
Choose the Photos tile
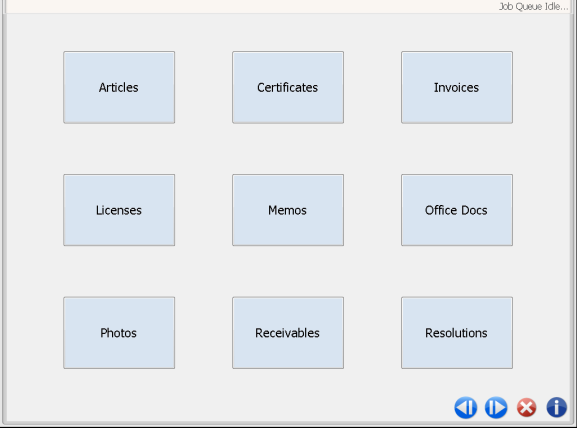click(x=119, y=333)
